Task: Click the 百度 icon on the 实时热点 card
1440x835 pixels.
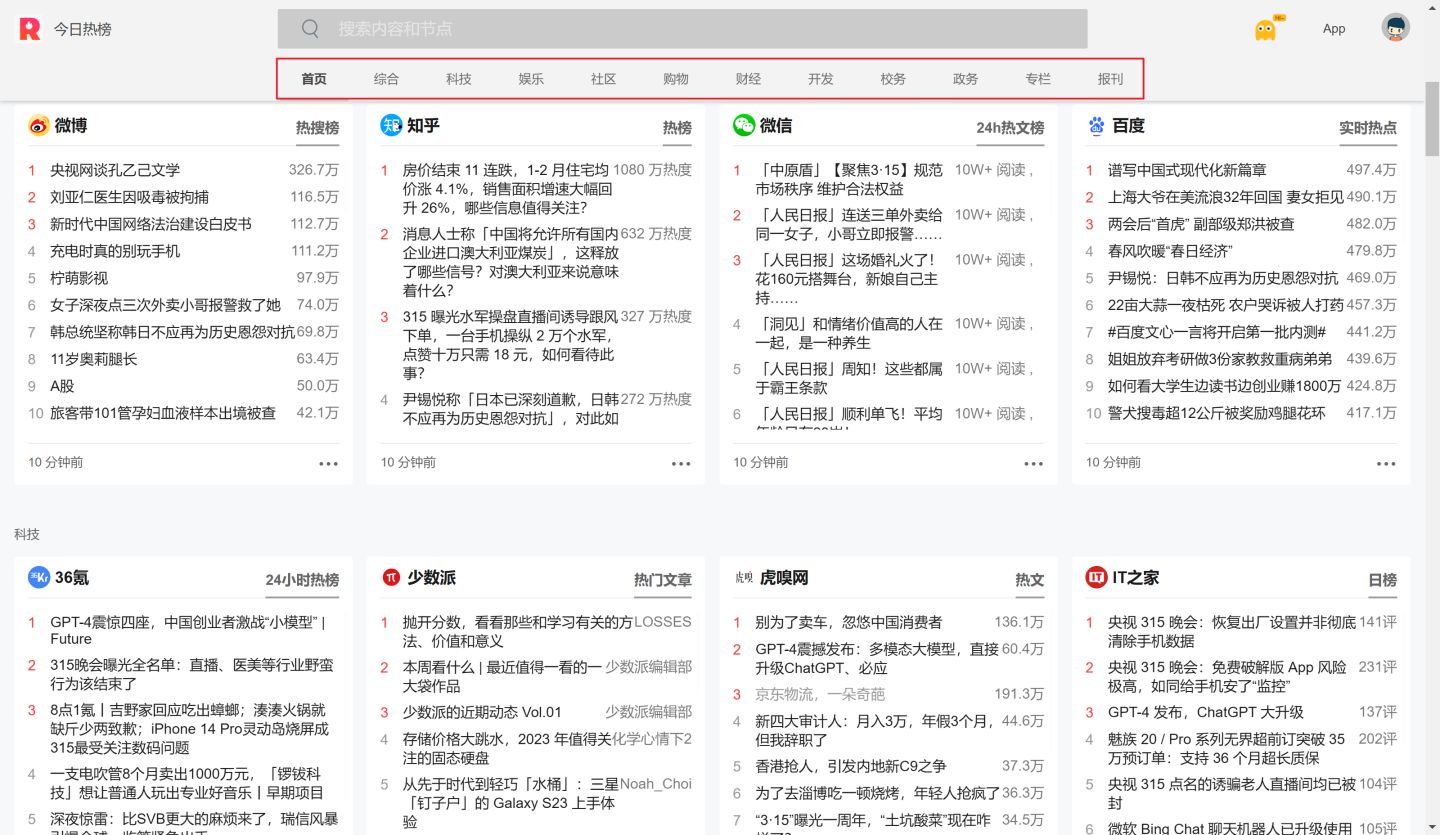Action: pyautogui.click(x=1095, y=125)
